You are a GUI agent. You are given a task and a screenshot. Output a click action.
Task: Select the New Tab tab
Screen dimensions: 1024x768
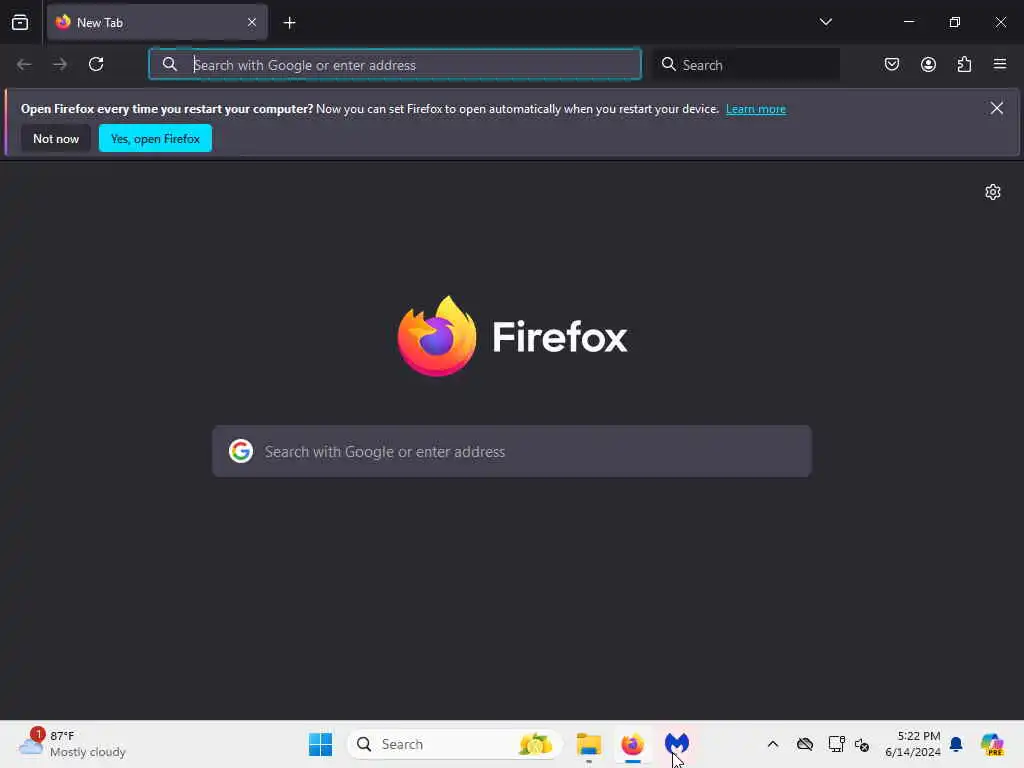click(157, 22)
